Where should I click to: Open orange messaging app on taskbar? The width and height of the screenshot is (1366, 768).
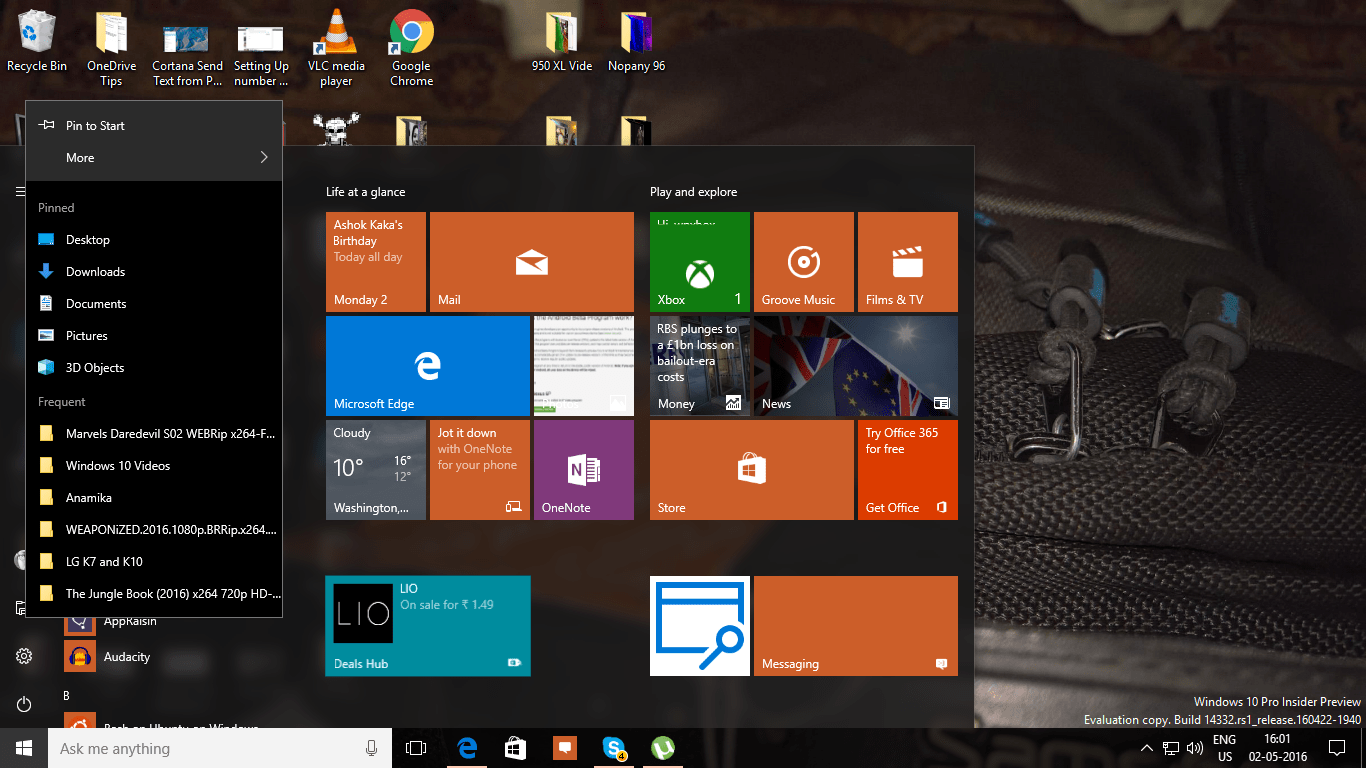tap(564, 748)
